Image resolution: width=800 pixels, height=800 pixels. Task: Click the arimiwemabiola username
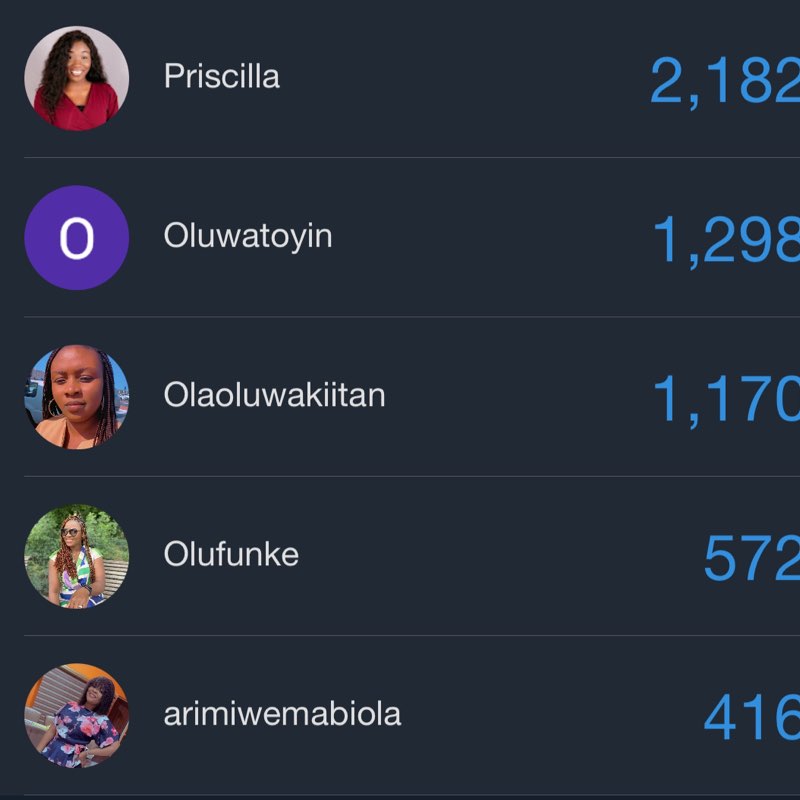(282, 714)
